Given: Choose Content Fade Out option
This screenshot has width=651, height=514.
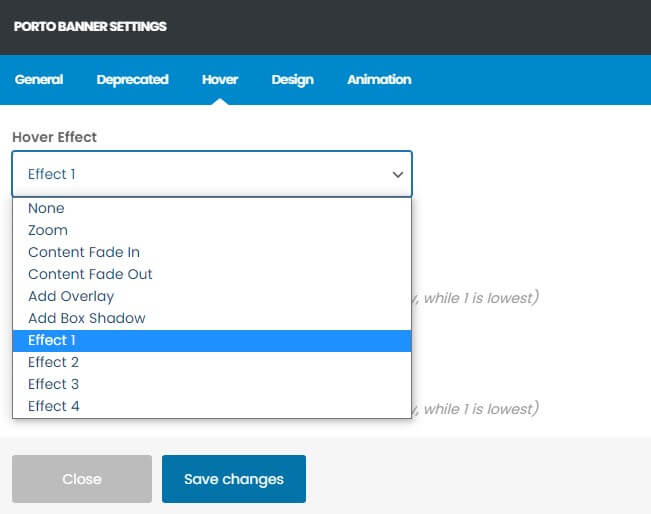Looking at the screenshot, I should (90, 274).
